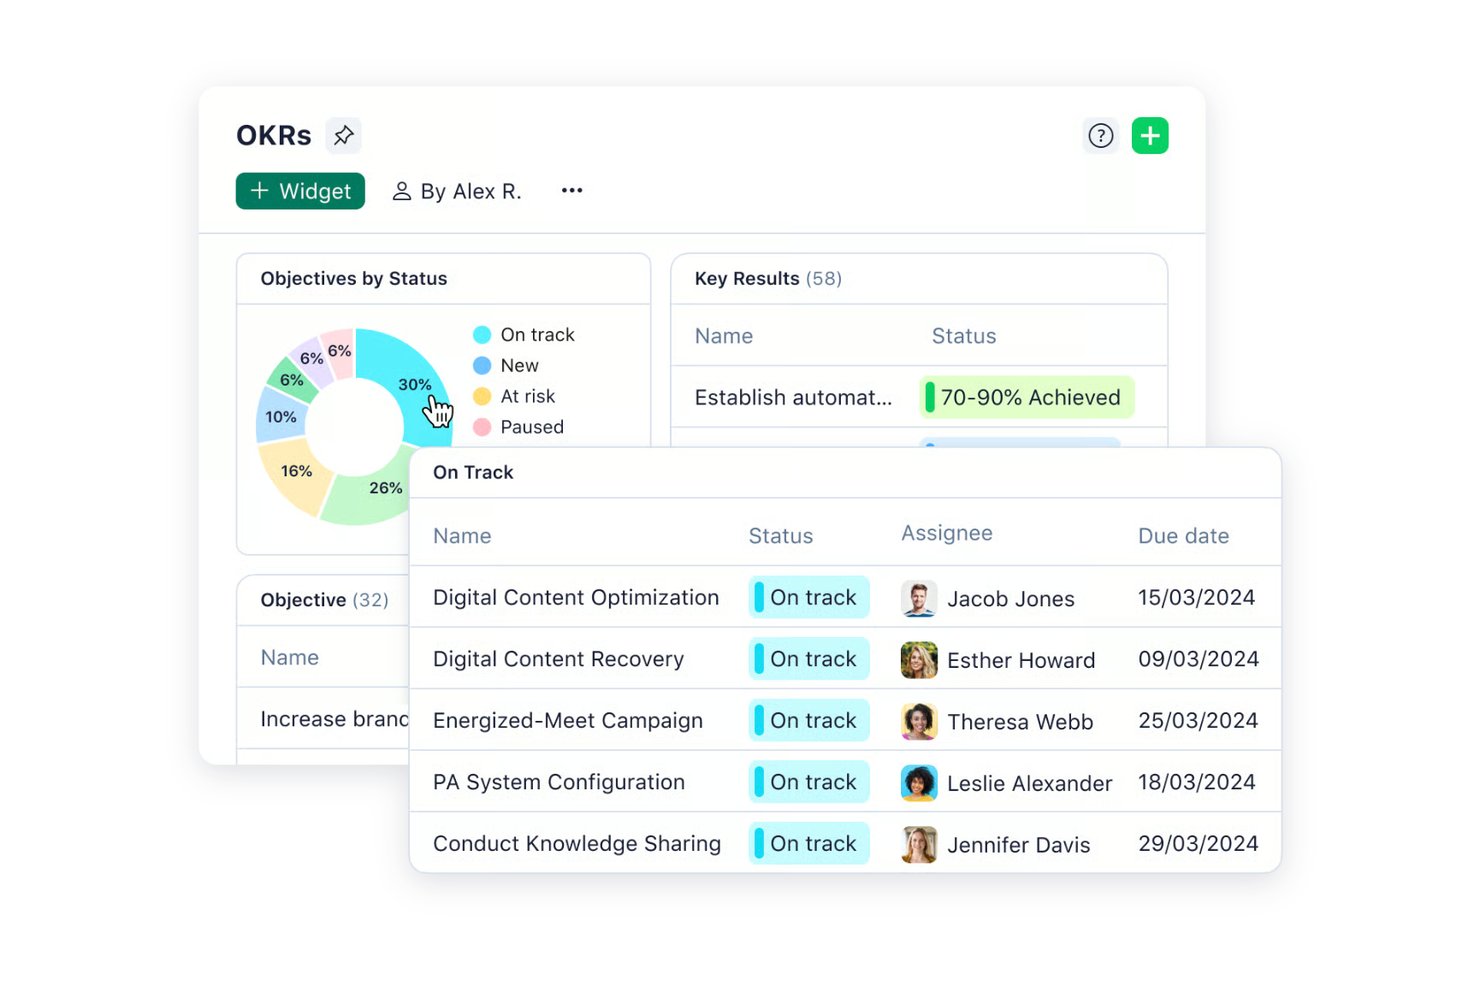Click the Name column header in Key Results
This screenshot has height=987, width=1480.
point(724,336)
